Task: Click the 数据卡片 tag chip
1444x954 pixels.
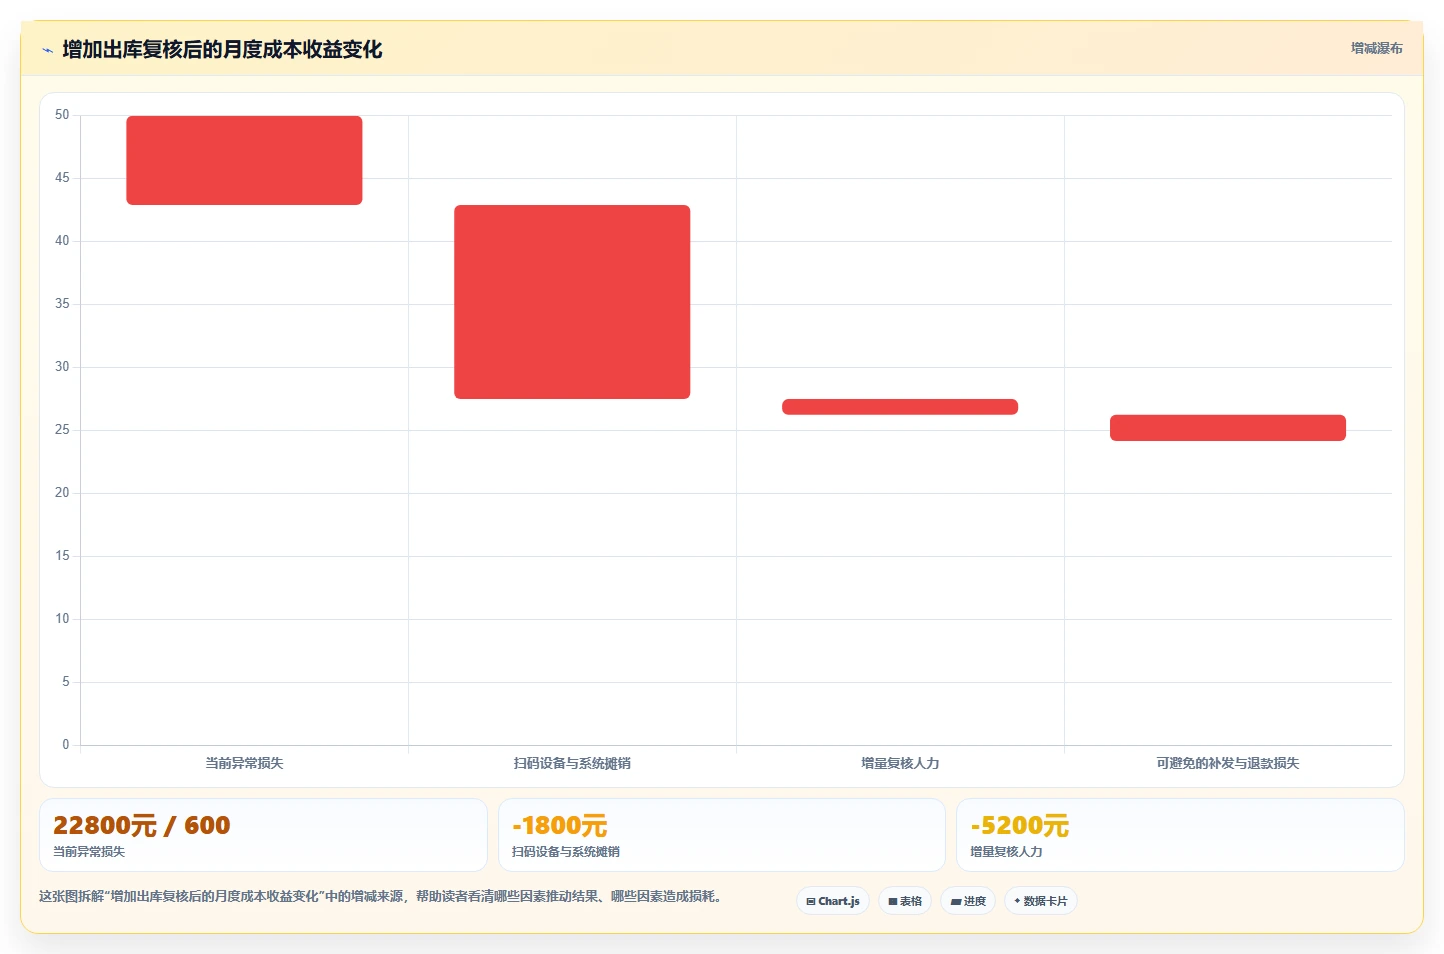Action: pyautogui.click(x=1040, y=901)
